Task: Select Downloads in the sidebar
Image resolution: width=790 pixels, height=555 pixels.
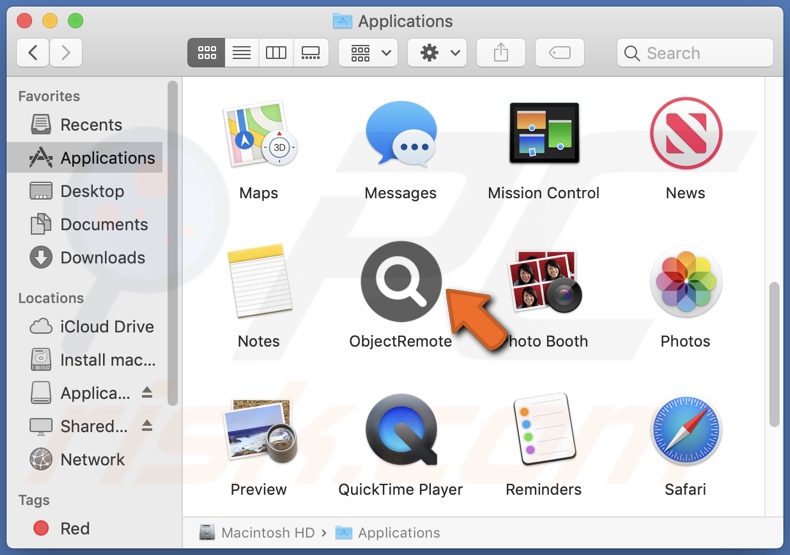Action: [86, 257]
